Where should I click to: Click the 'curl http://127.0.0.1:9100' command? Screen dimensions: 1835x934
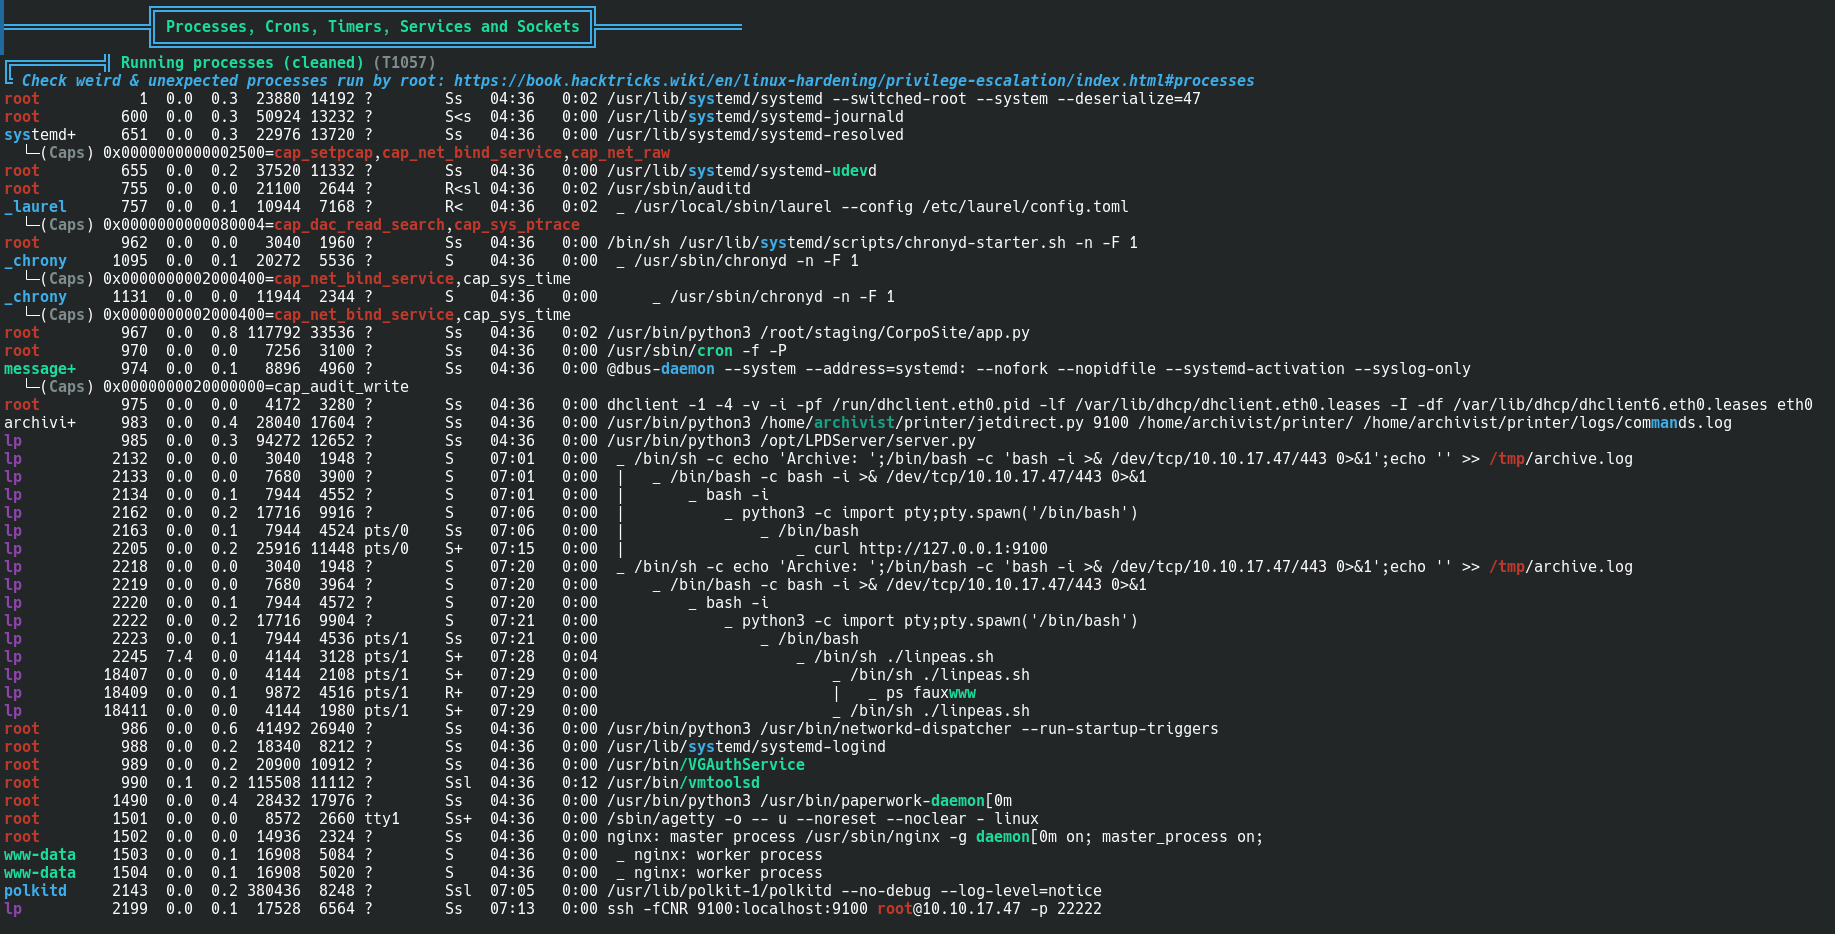[930, 549]
